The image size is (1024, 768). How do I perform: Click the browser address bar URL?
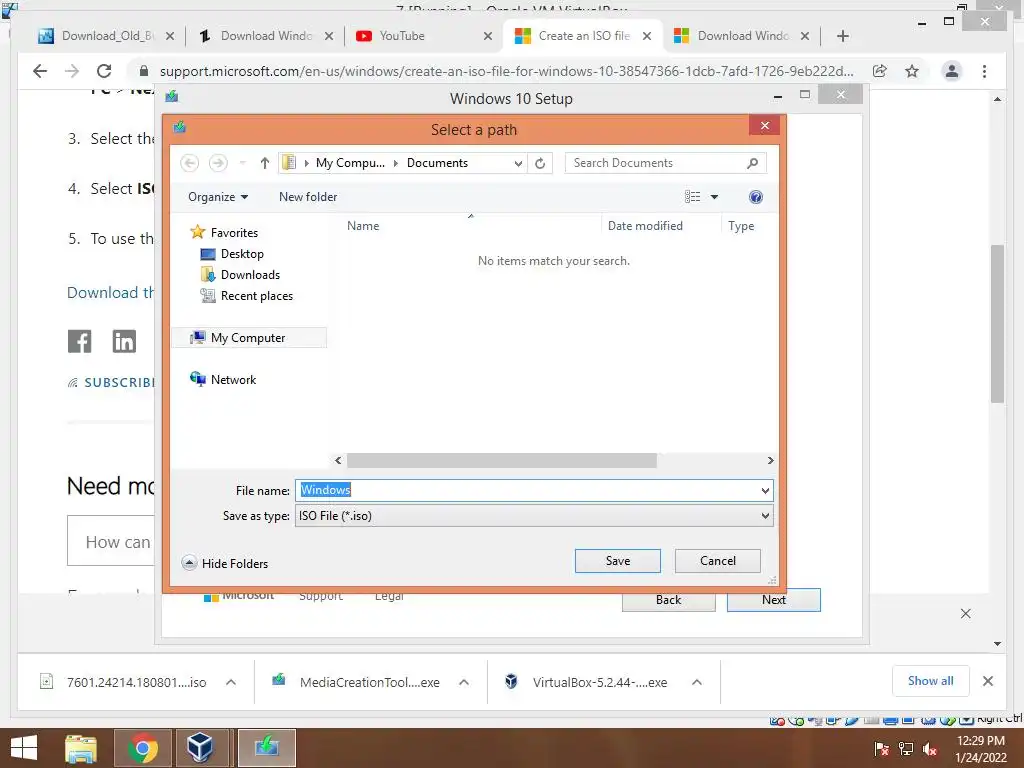point(506,71)
